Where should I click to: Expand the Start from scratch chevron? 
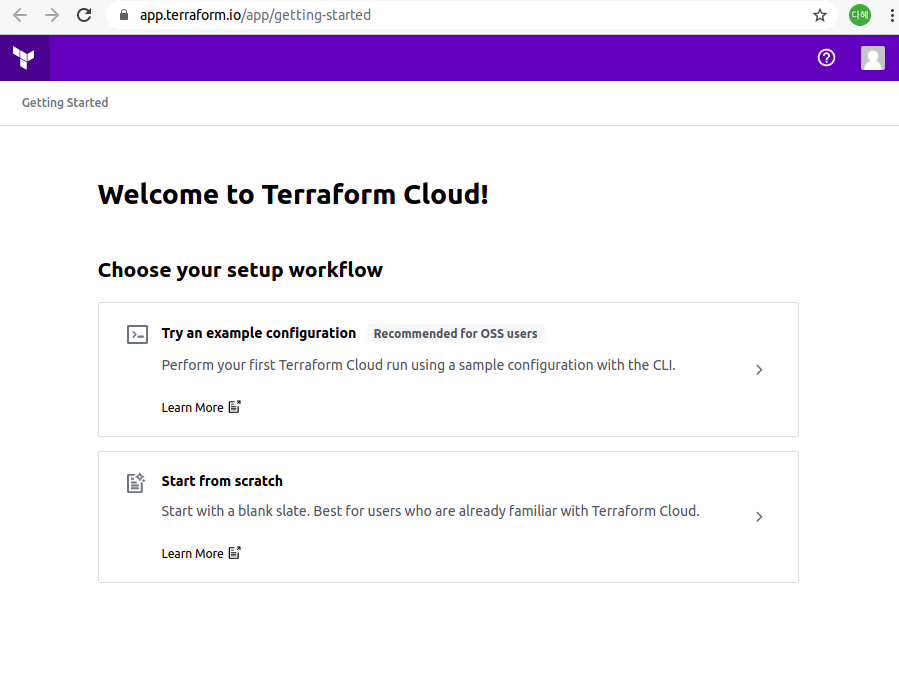pyautogui.click(x=759, y=517)
